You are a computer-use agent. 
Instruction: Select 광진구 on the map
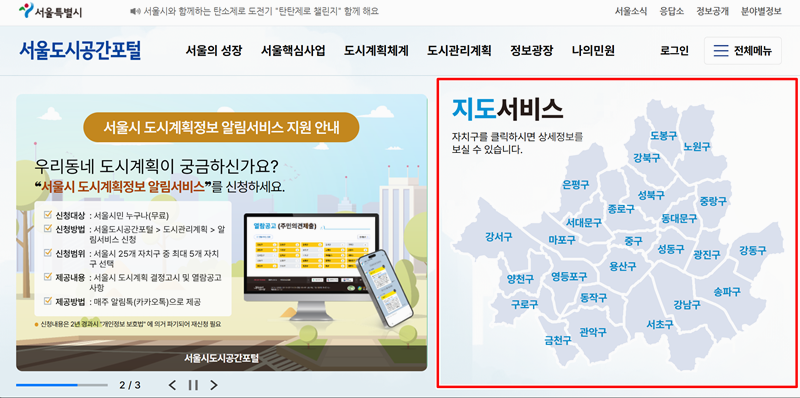(x=707, y=255)
